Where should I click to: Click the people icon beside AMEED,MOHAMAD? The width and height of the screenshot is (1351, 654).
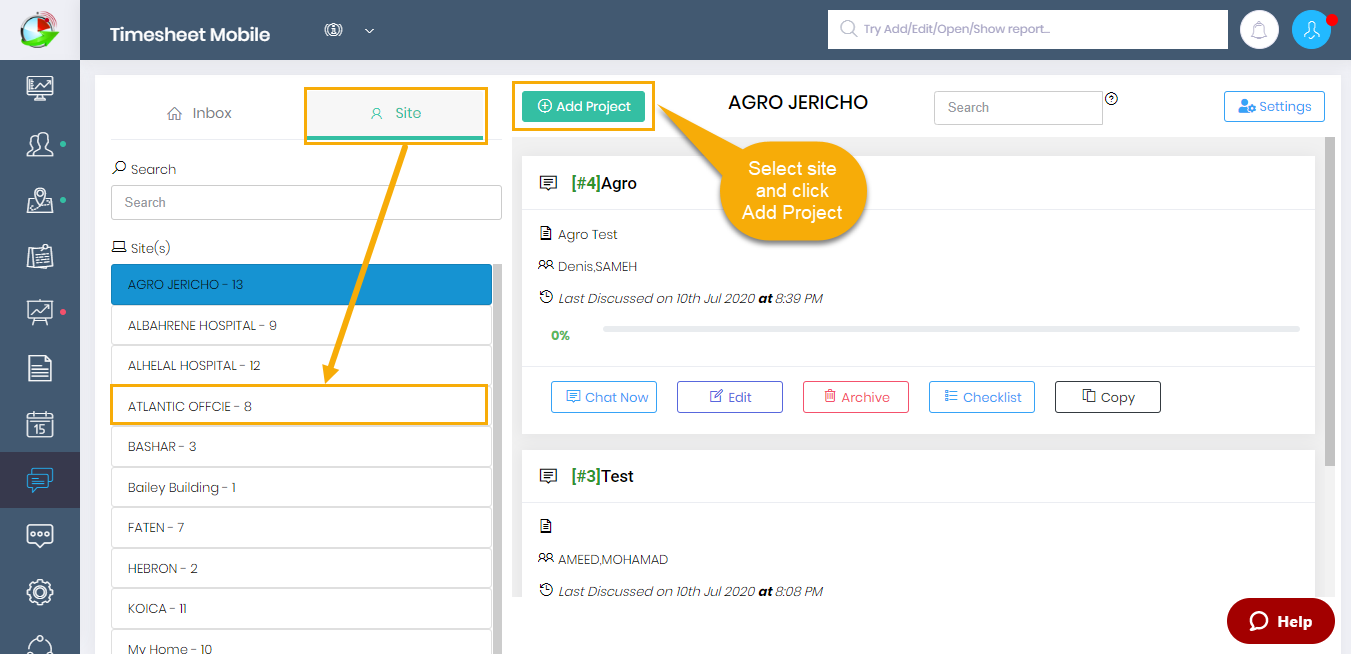(x=545, y=558)
